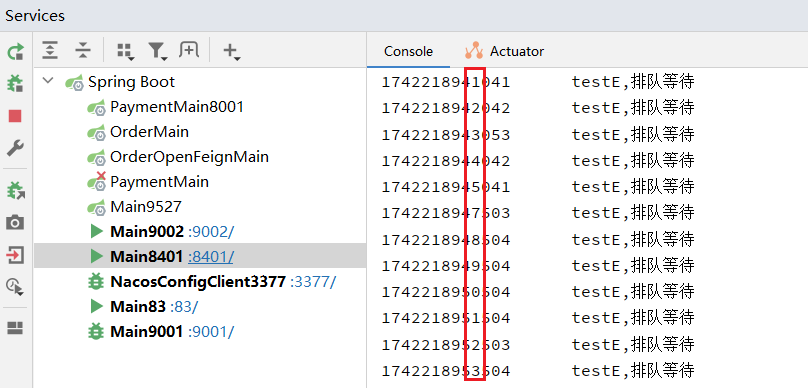This screenshot has width=808, height=388.
Task: Open the wrench settings icon
Action: [15, 149]
